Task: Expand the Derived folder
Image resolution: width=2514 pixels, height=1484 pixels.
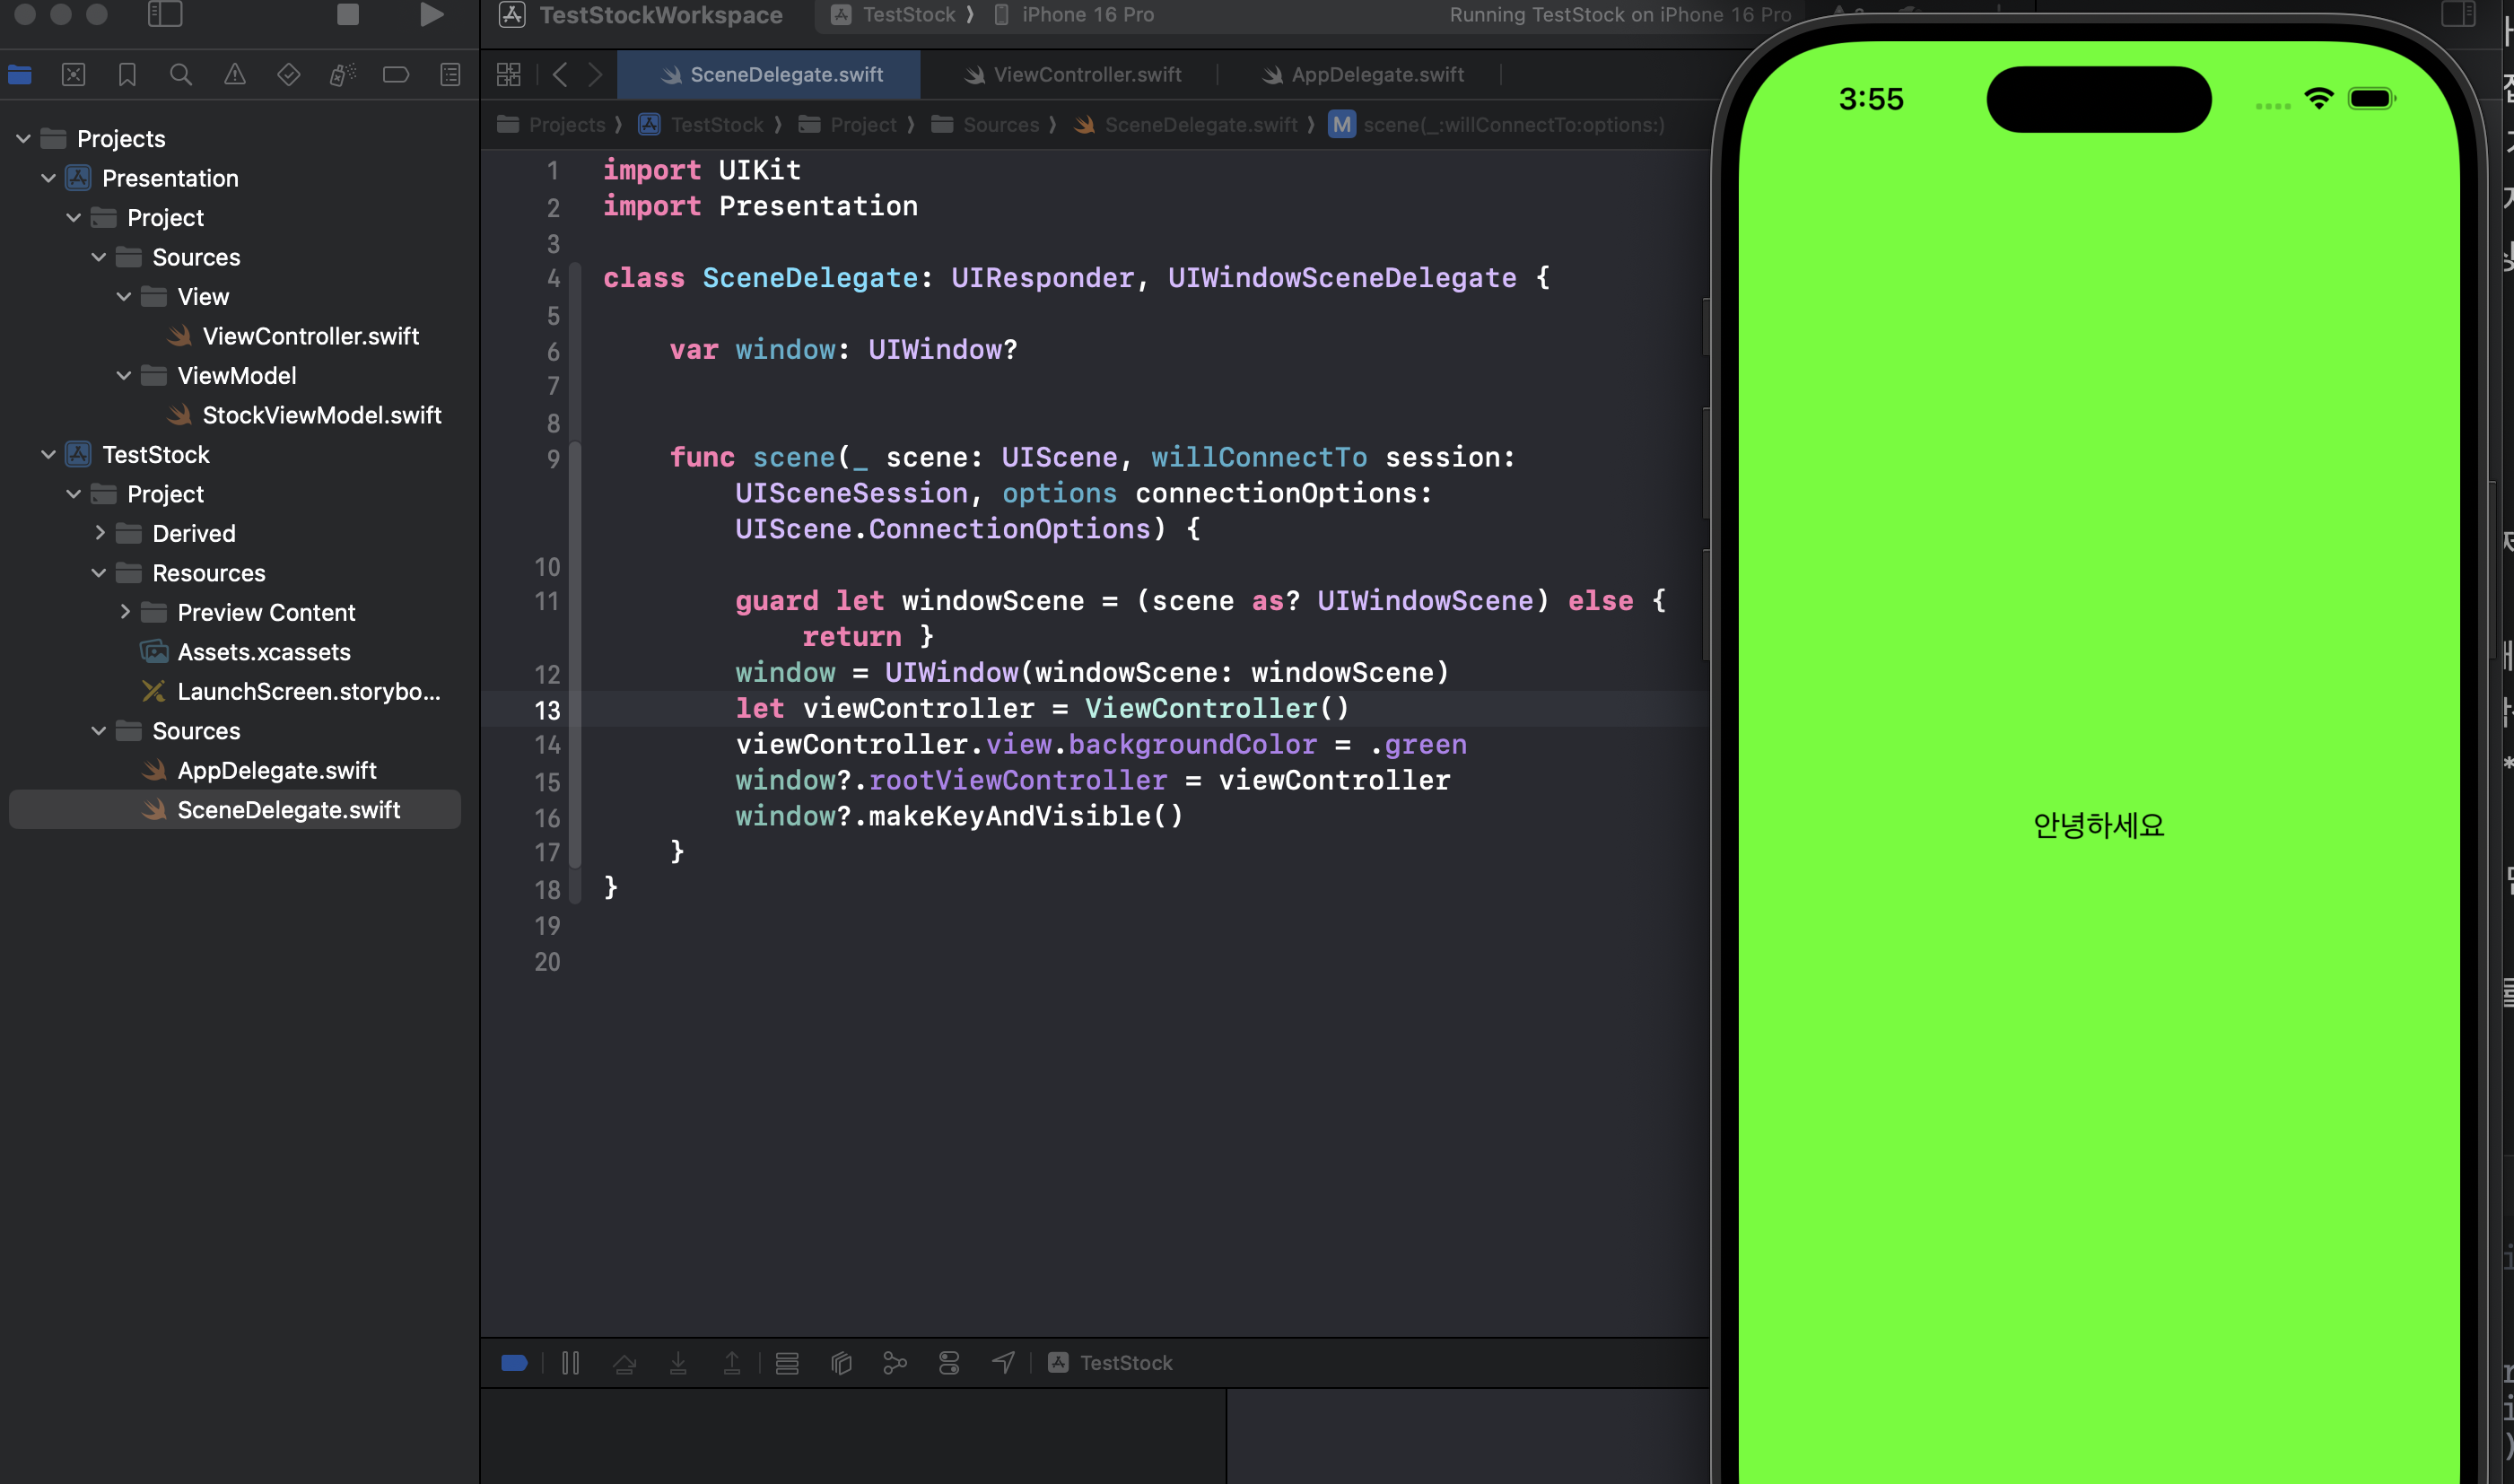Action: pyautogui.click(x=99, y=533)
